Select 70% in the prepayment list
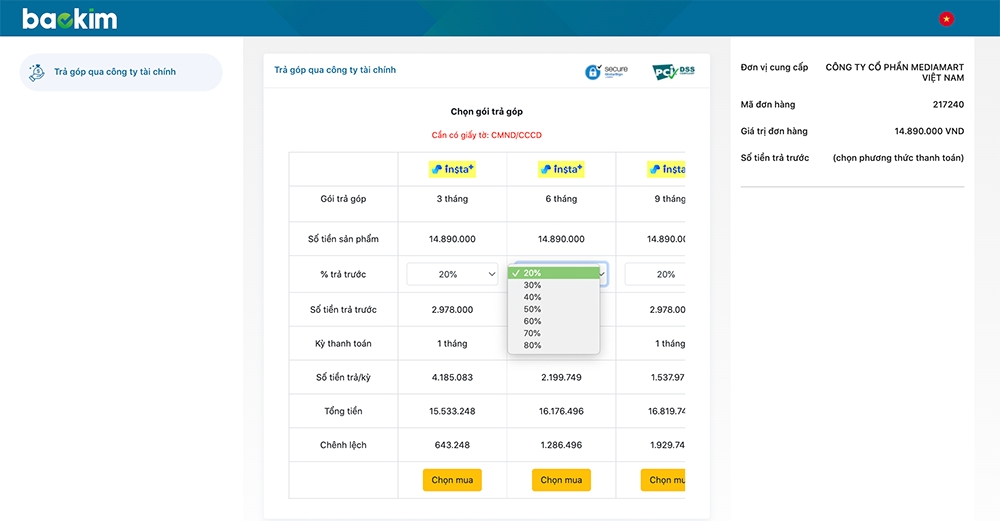This screenshot has width=1000, height=521. tap(533, 333)
